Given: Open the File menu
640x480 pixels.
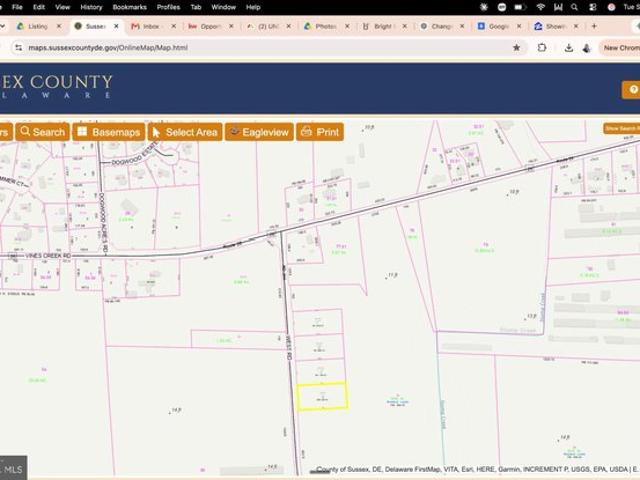Looking at the screenshot, I should [17, 7].
